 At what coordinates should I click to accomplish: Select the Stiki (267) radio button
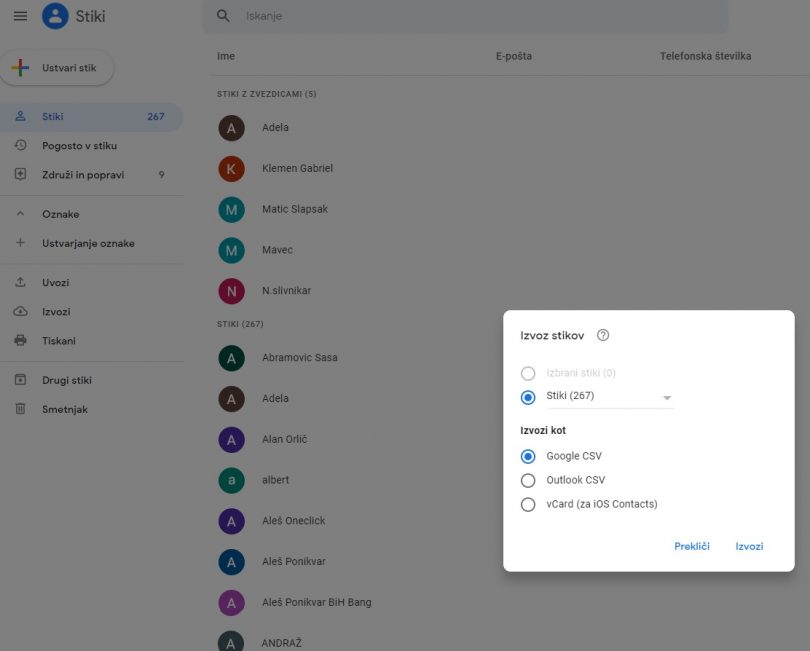pos(528,397)
